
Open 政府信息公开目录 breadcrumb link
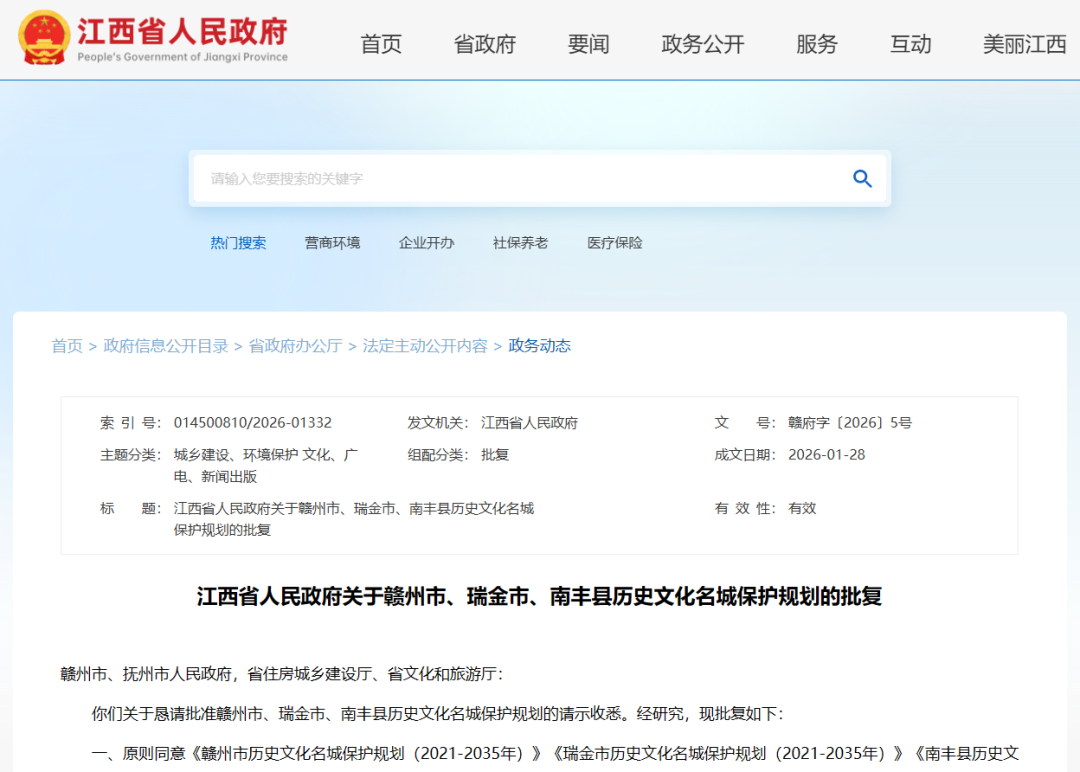166,346
